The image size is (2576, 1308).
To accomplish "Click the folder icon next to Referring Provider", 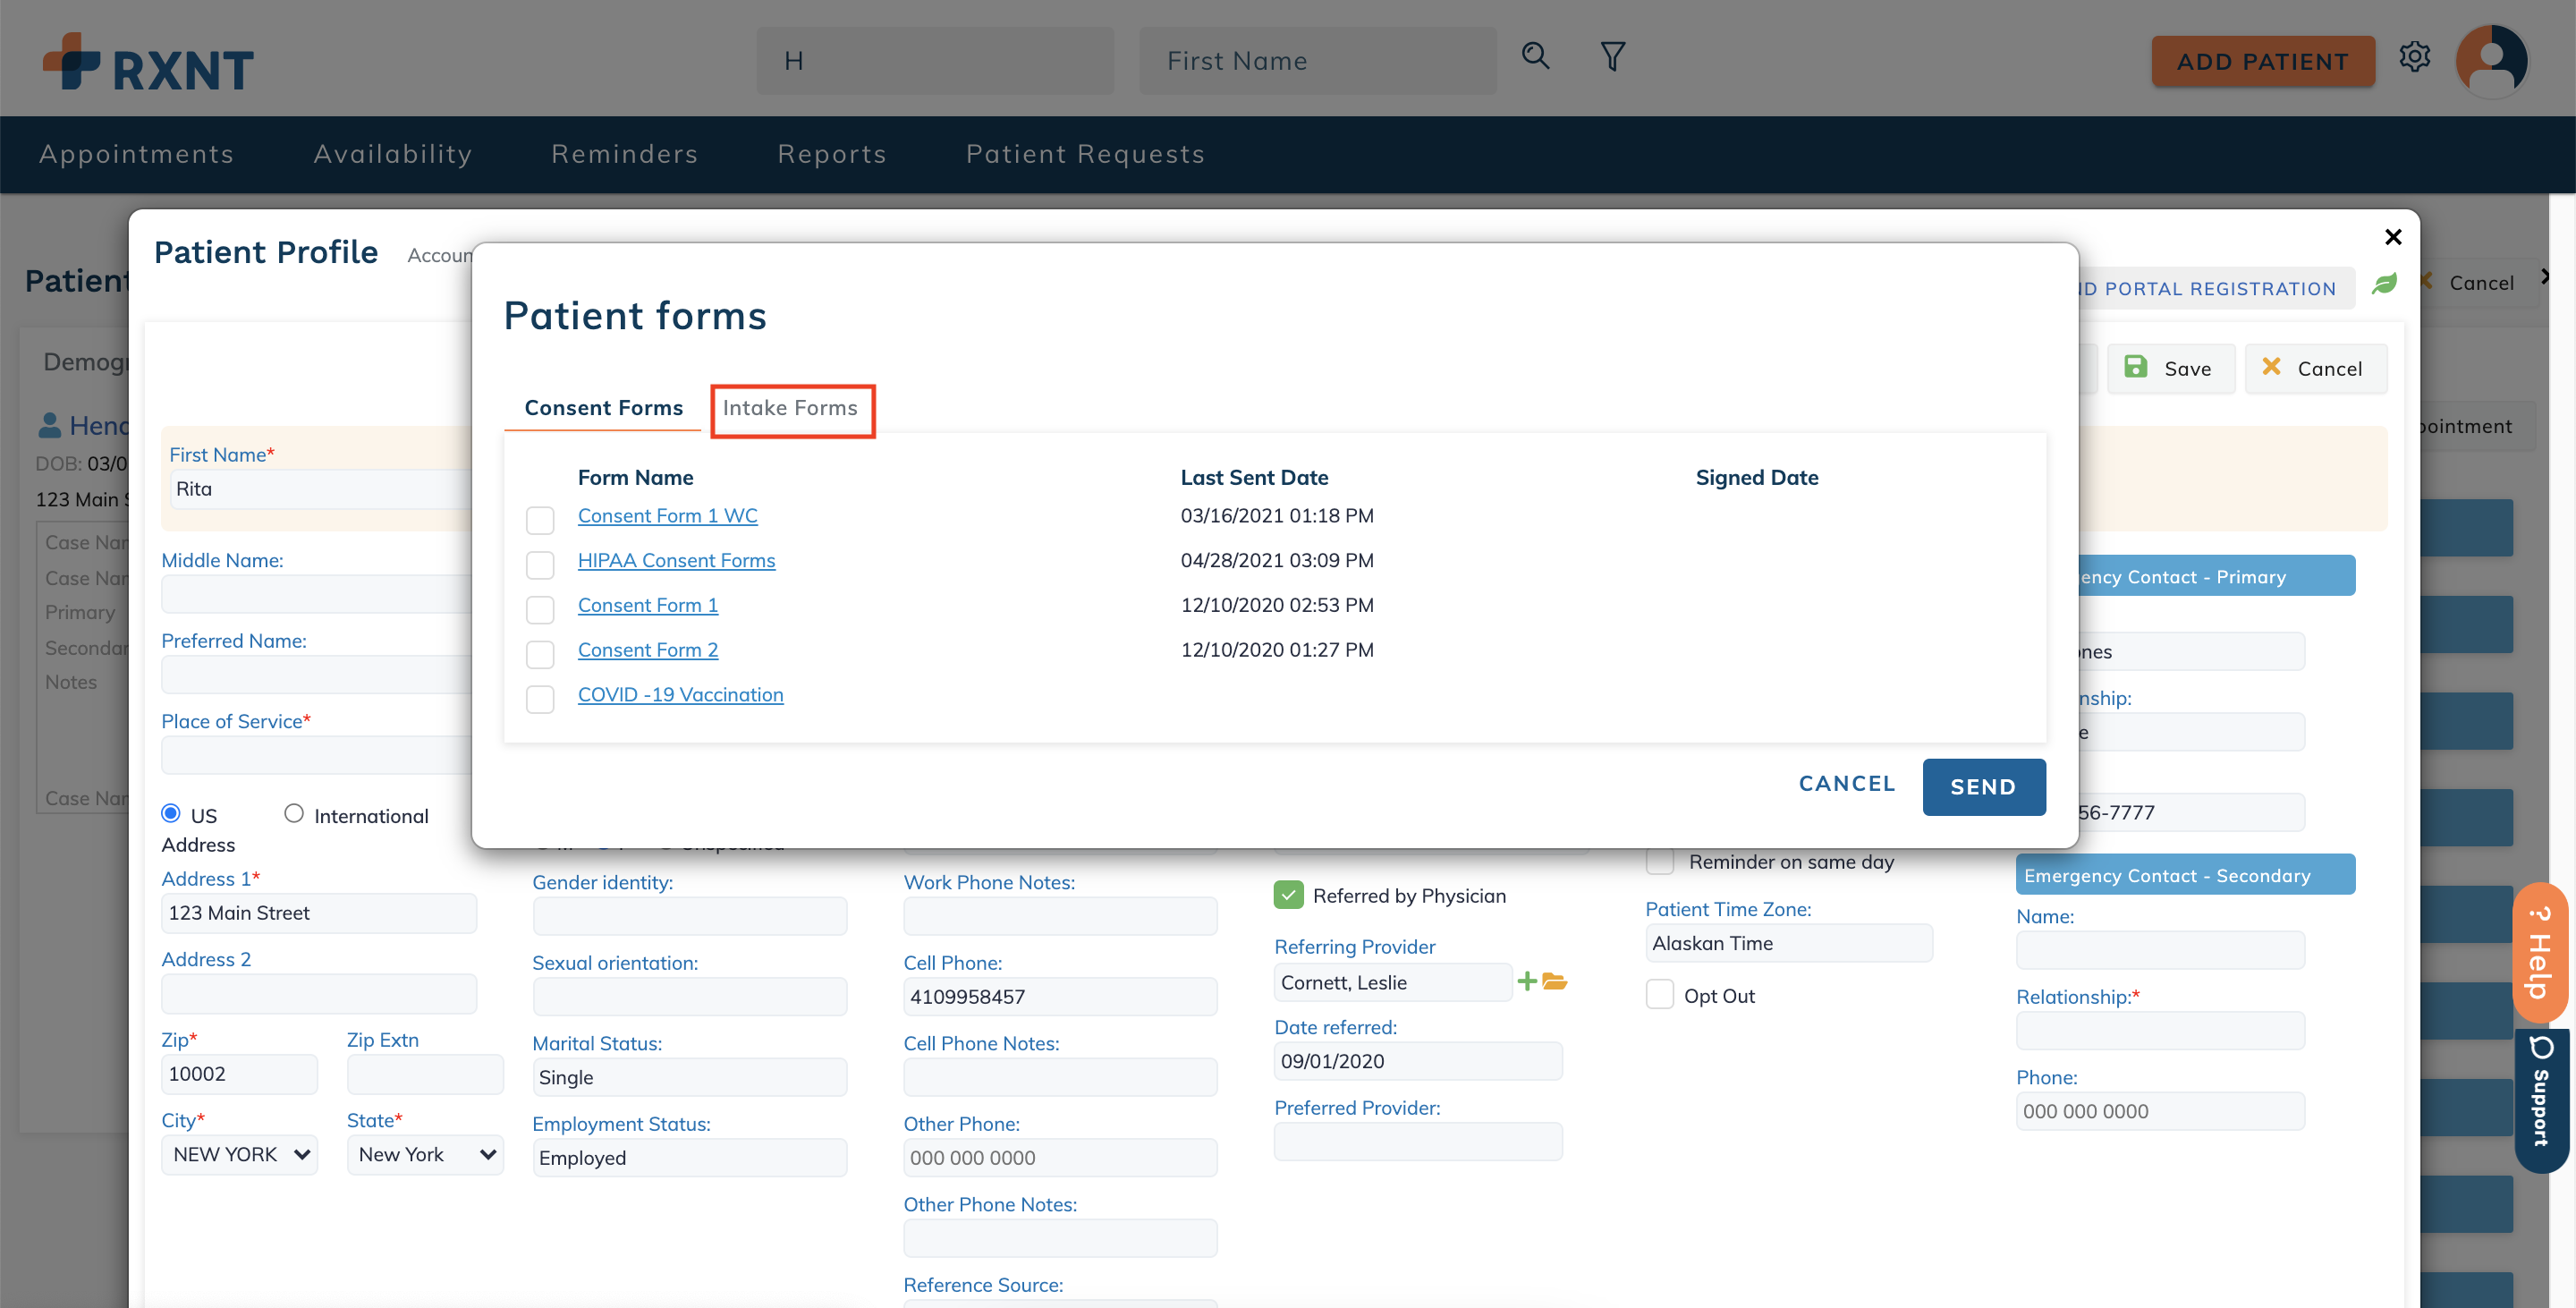I will [x=1554, y=981].
